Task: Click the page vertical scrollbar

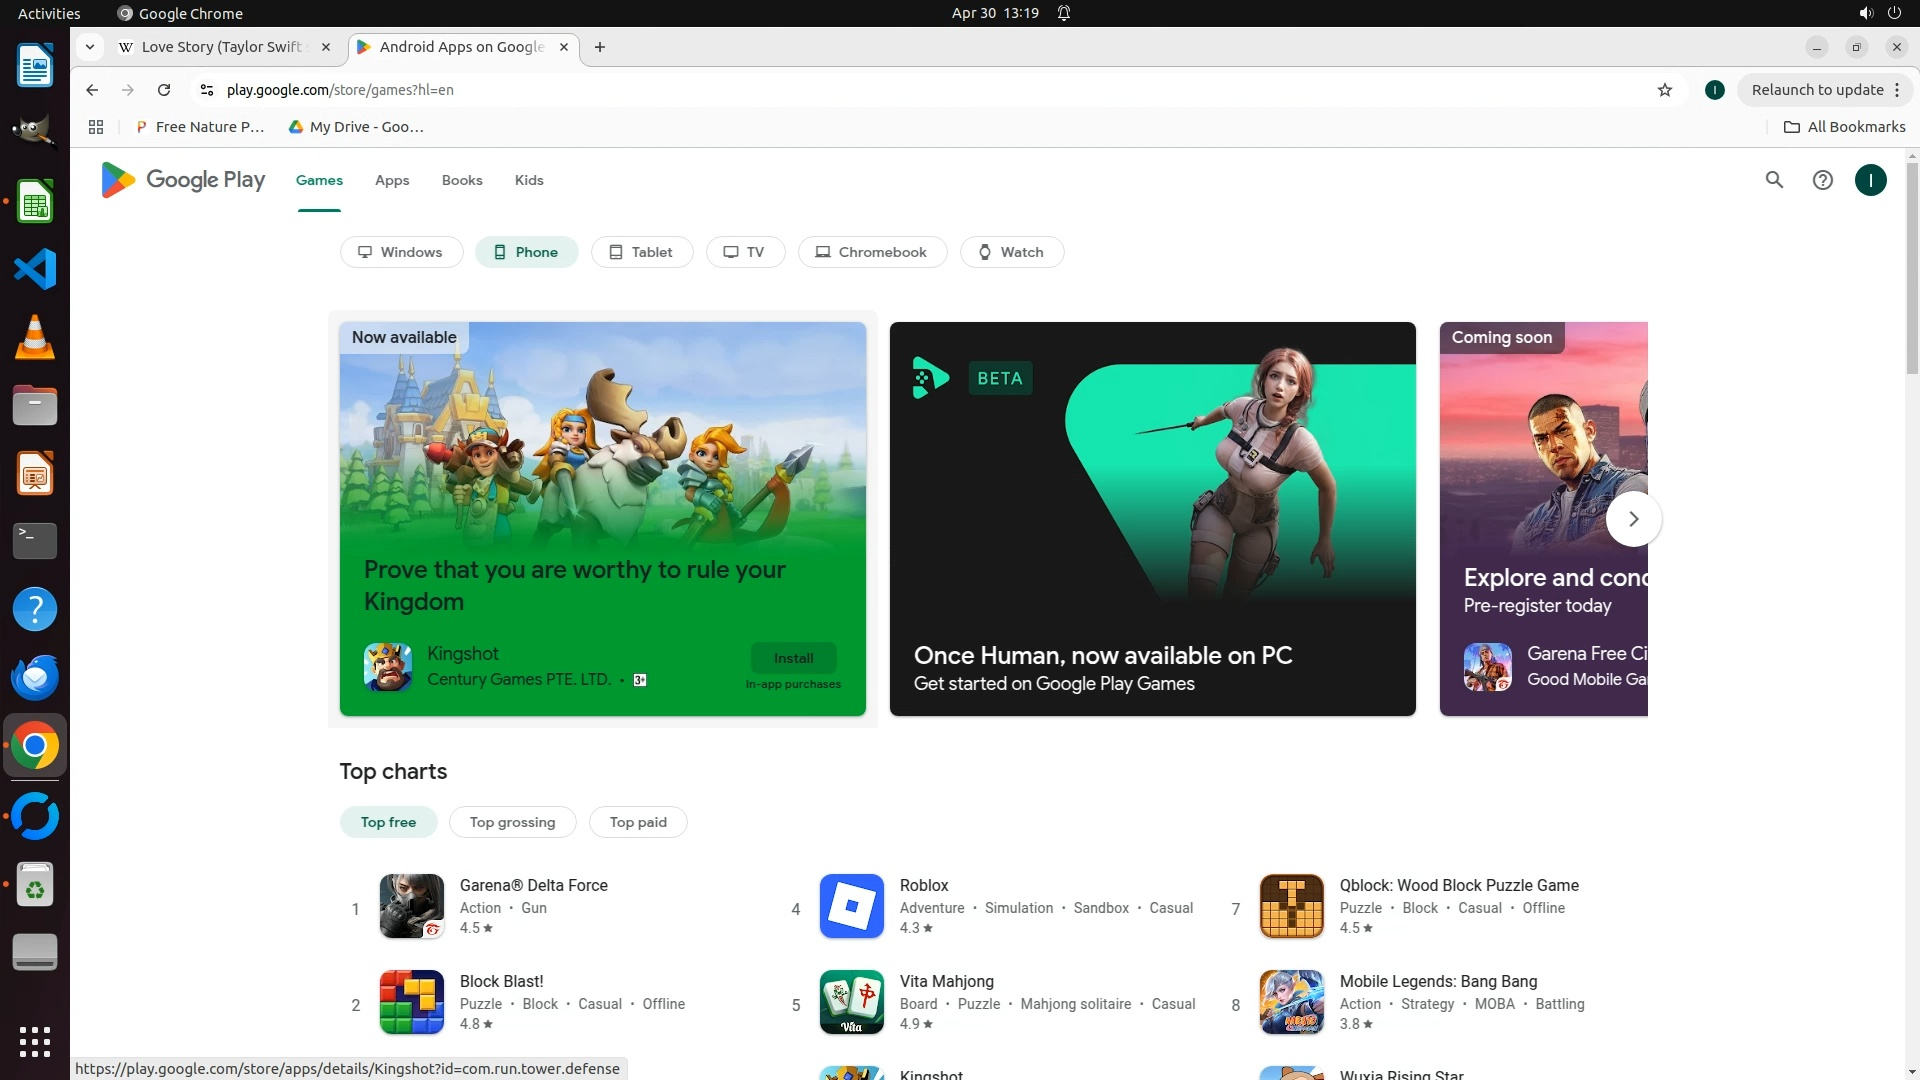Action: [x=1912, y=270]
